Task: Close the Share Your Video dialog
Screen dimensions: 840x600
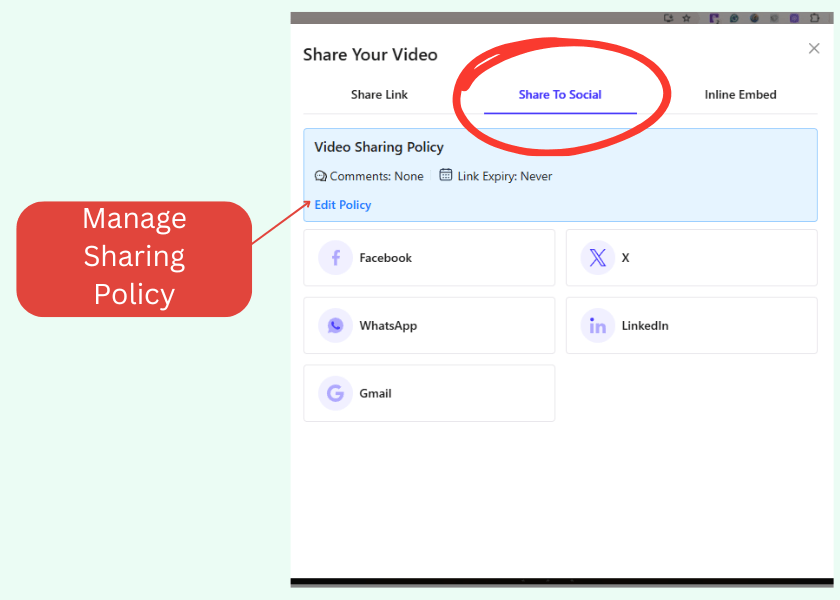Action: click(814, 49)
